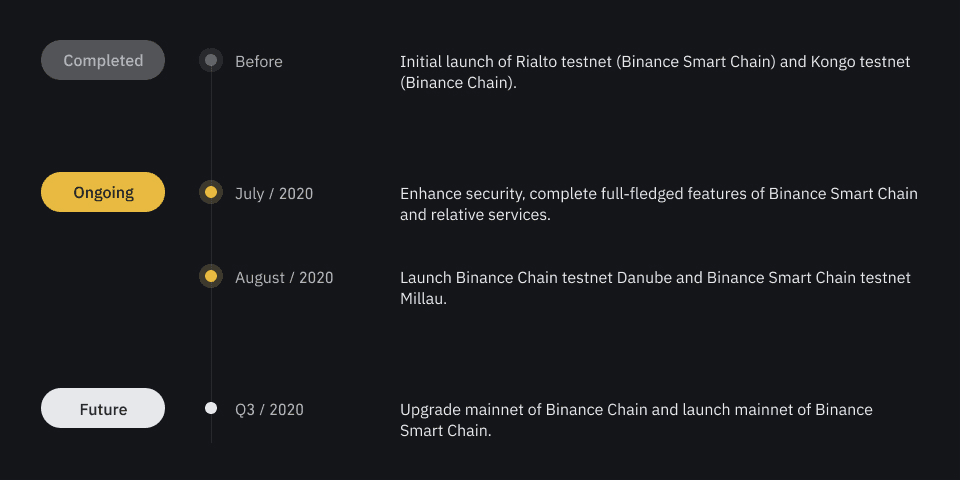Select the yellow Ongoing status pill
The width and height of the screenshot is (960, 480).
point(103,192)
